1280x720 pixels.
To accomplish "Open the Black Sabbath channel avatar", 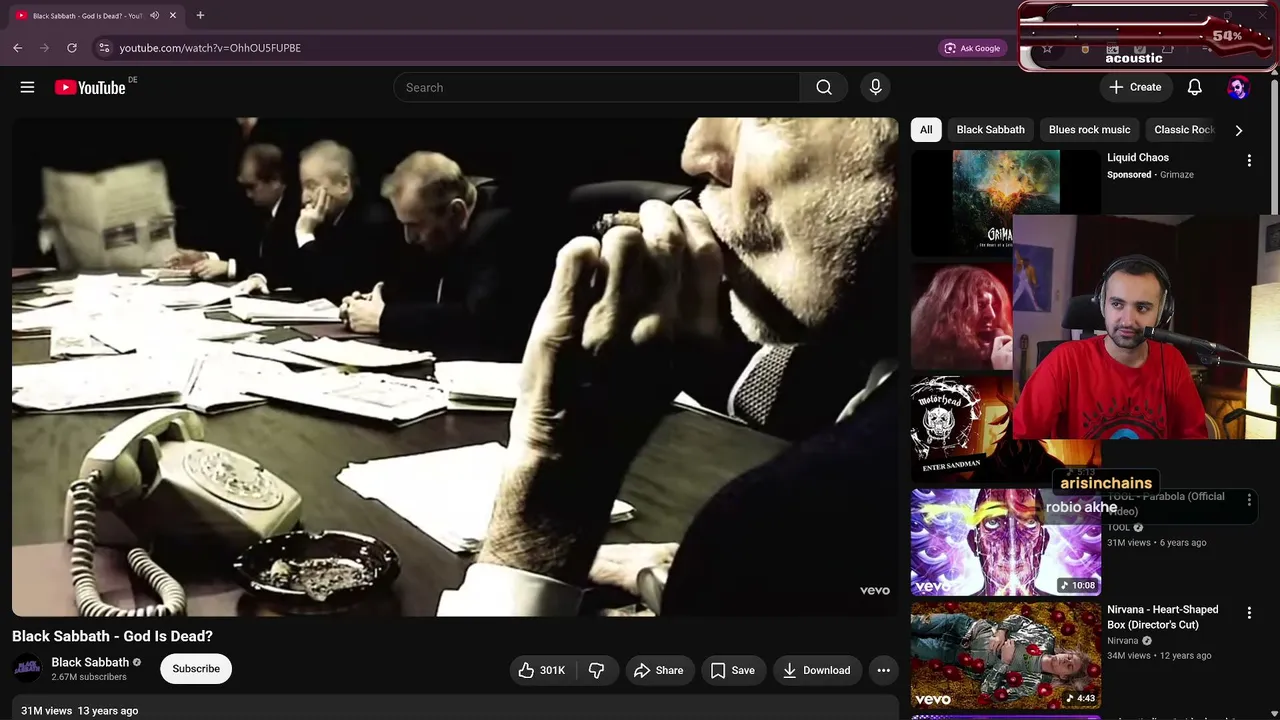I will click(x=27, y=669).
